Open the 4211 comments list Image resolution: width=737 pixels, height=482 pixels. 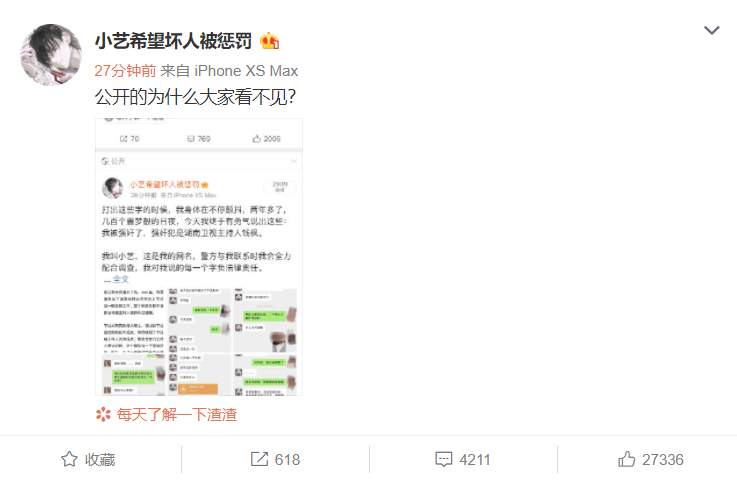coord(475,459)
